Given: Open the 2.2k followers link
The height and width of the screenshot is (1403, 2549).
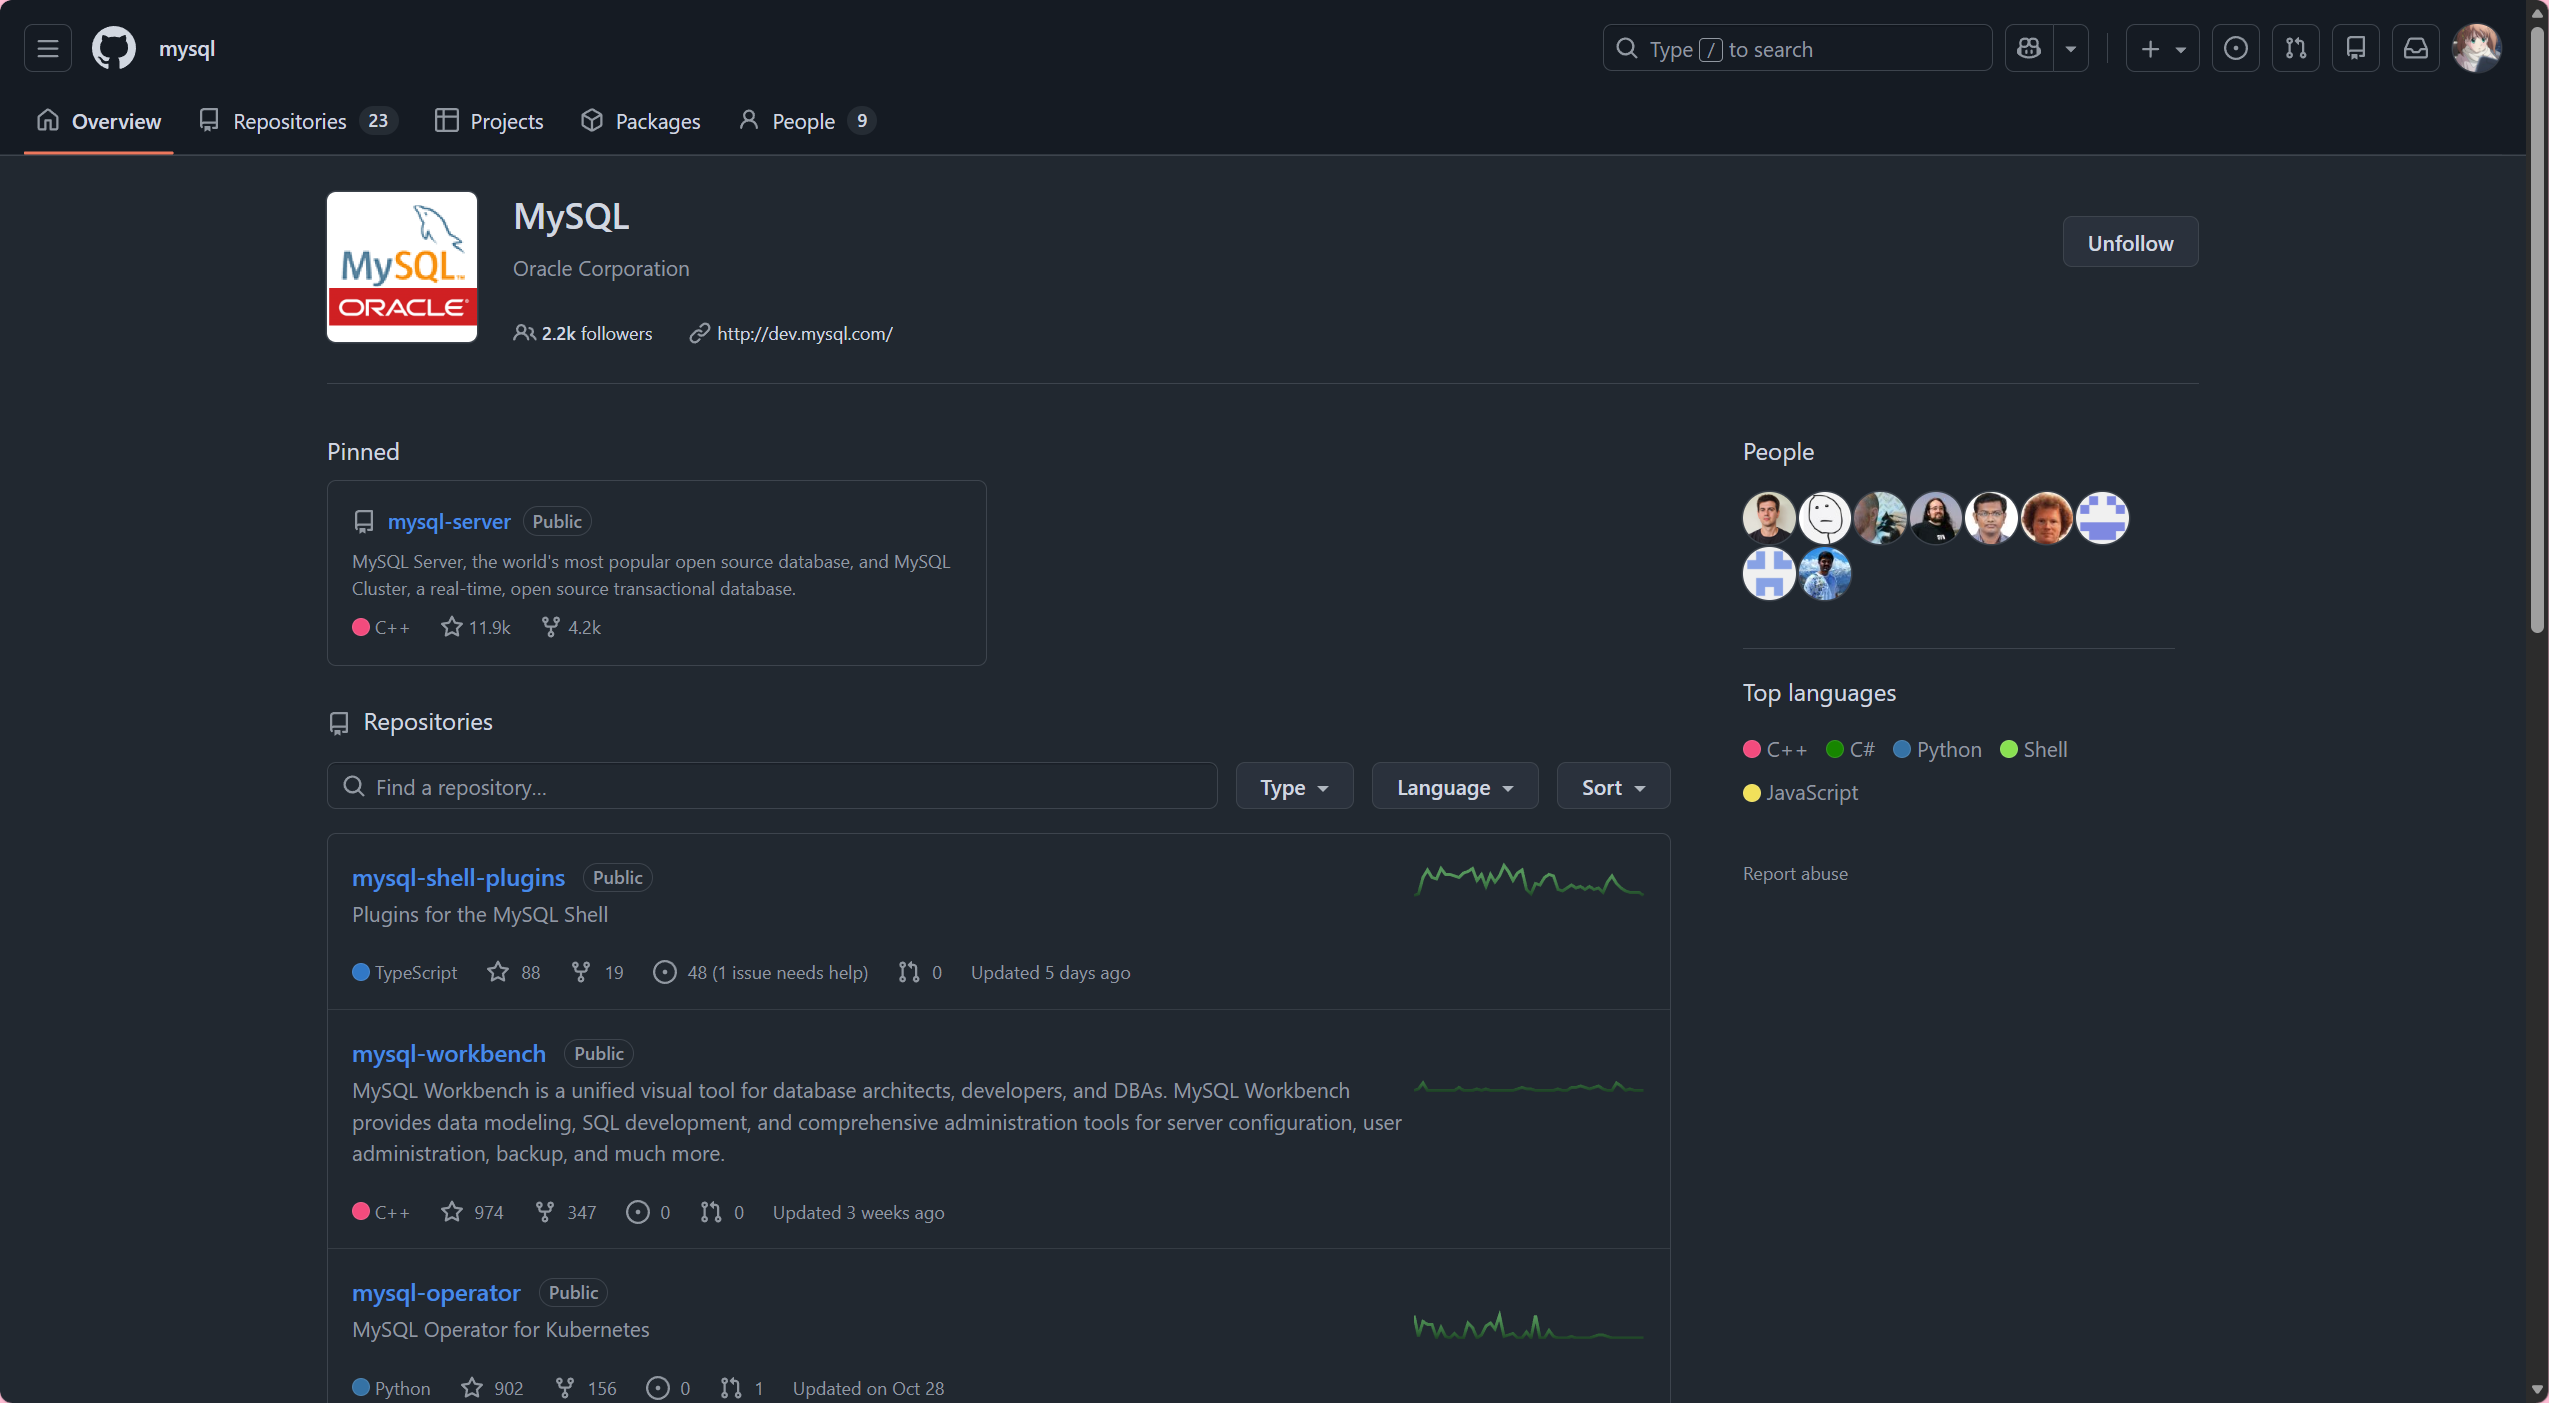Looking at the screenshot, I should (583, 333).
